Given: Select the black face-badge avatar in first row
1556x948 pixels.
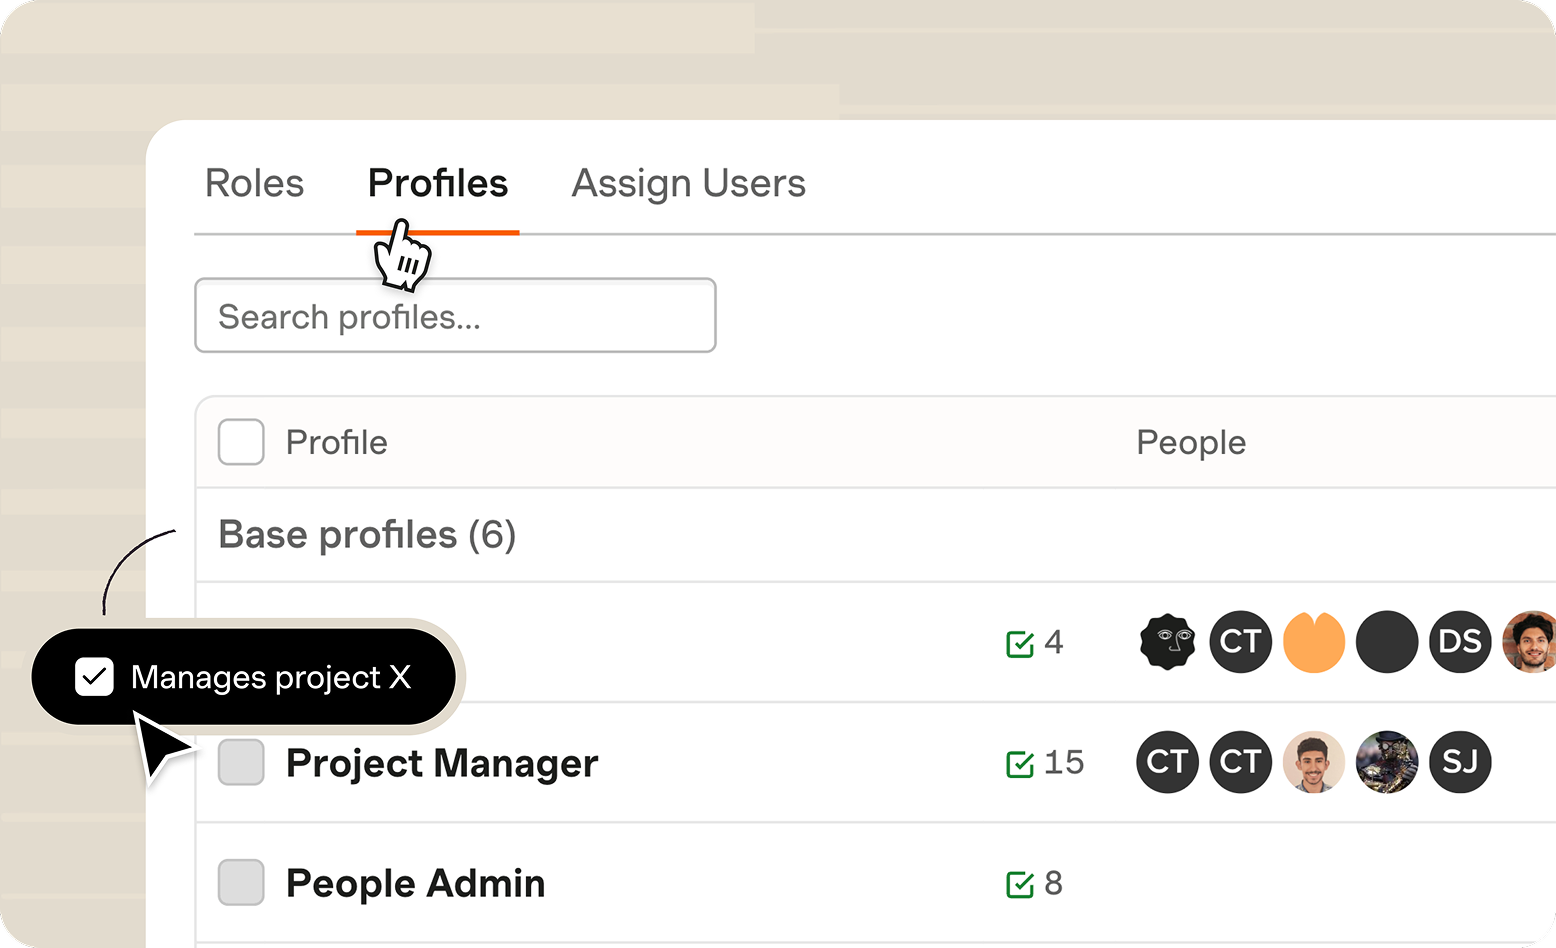Looking at the screenshot, I should tap(1167, 642).
